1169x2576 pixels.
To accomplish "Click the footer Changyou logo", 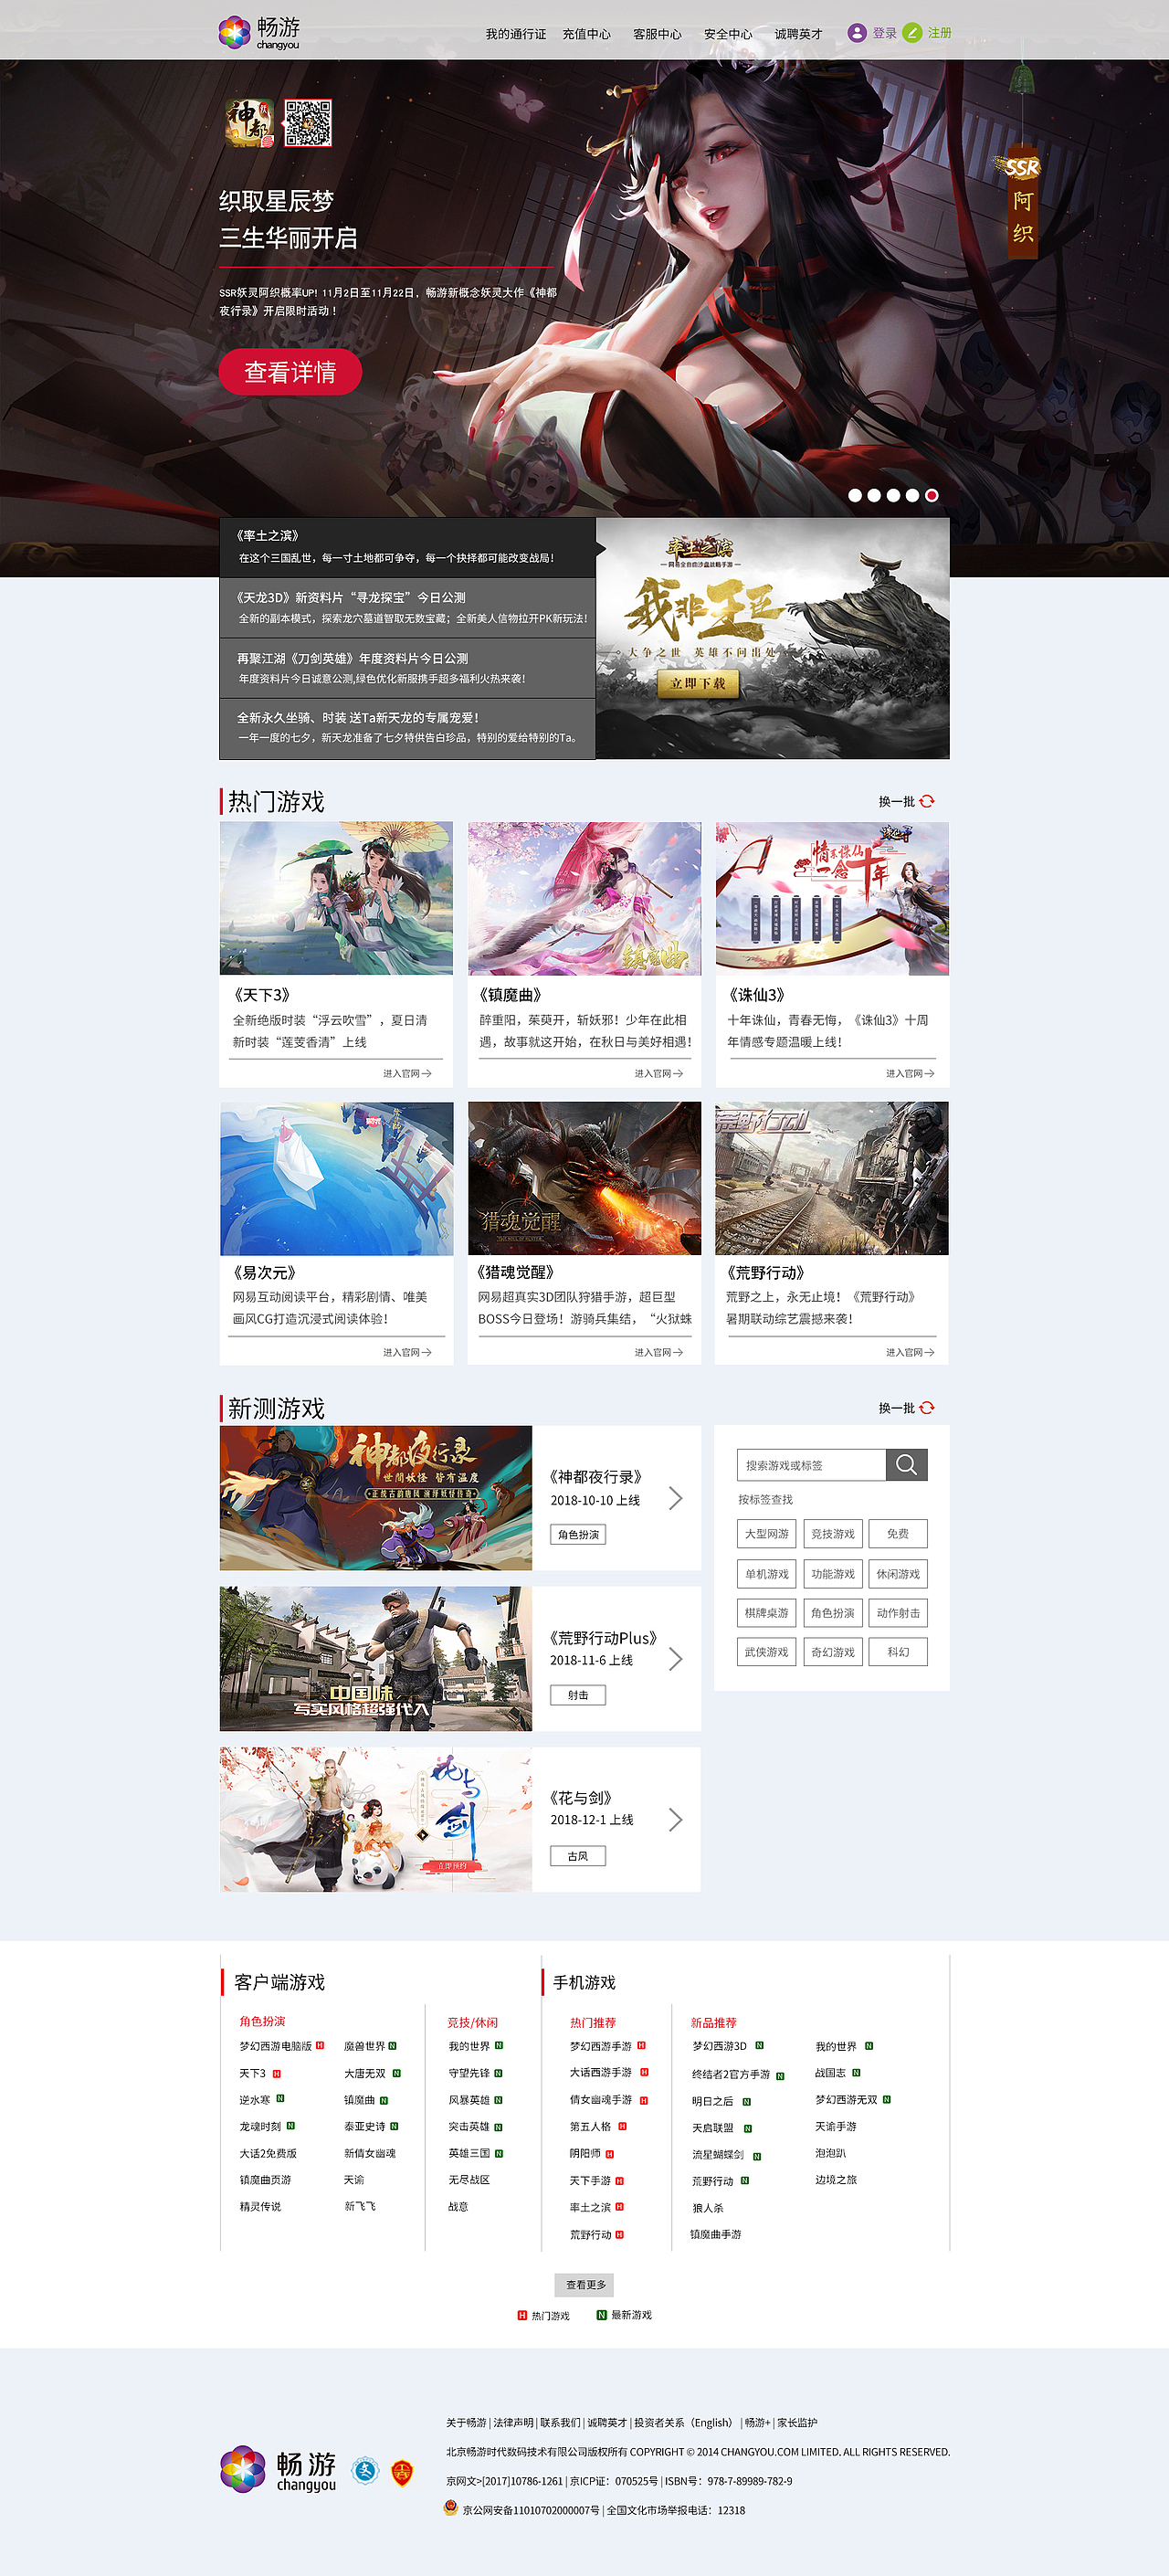I will click(278, 2470).
